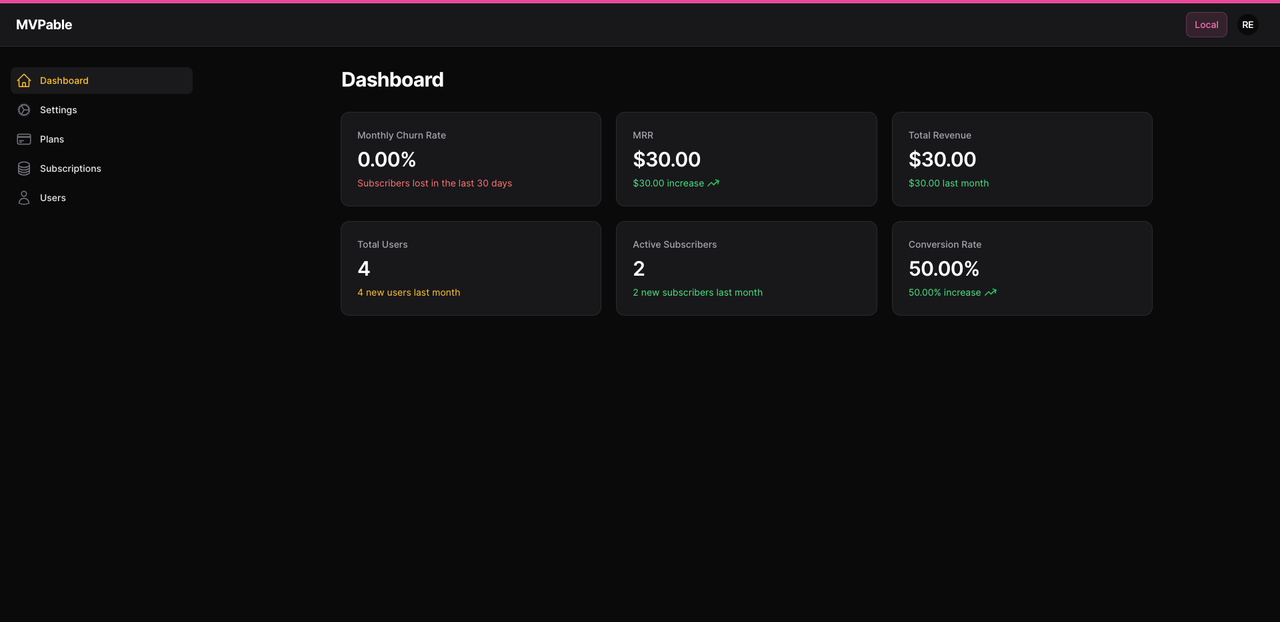This screenshot has width=1280, height=622.
Task: Open the RE profile avatar
Action: tap(1247, 24)
